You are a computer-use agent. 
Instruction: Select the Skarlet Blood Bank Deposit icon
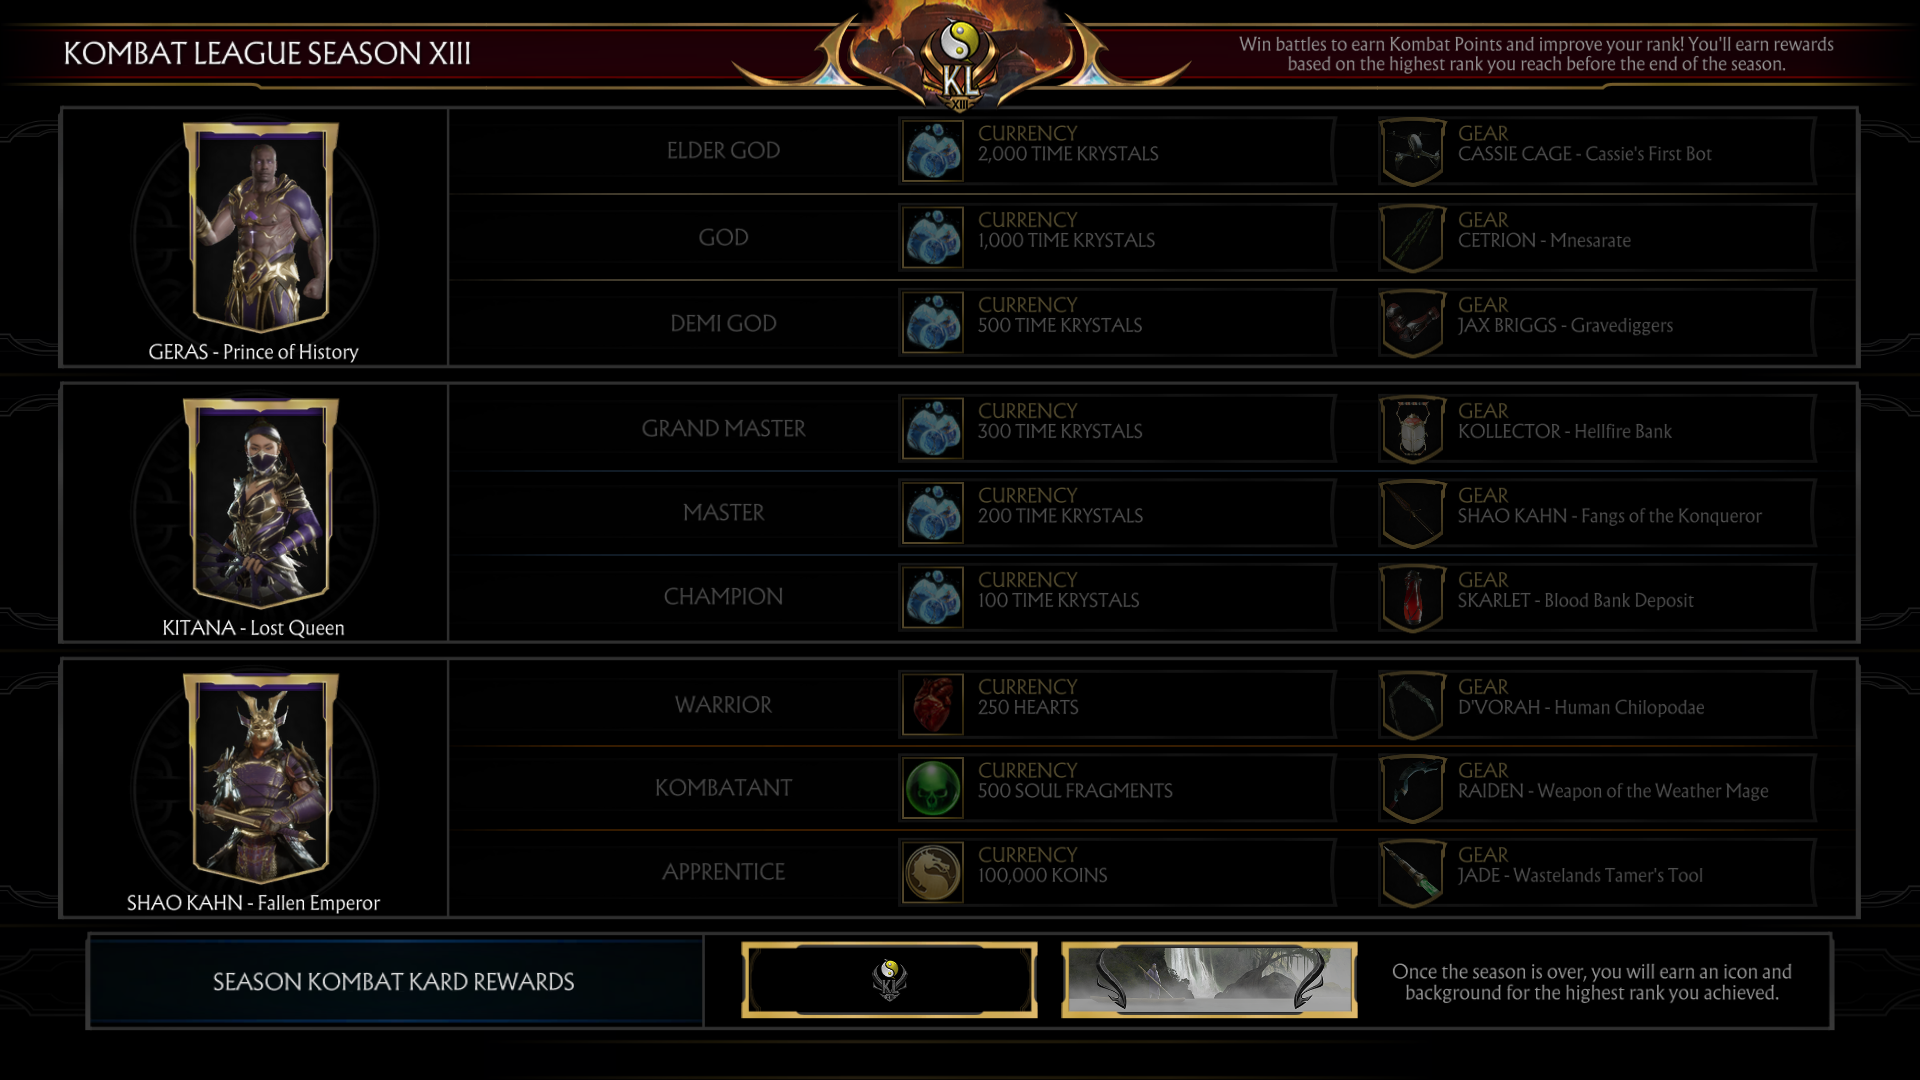(x=1412, y=598)
